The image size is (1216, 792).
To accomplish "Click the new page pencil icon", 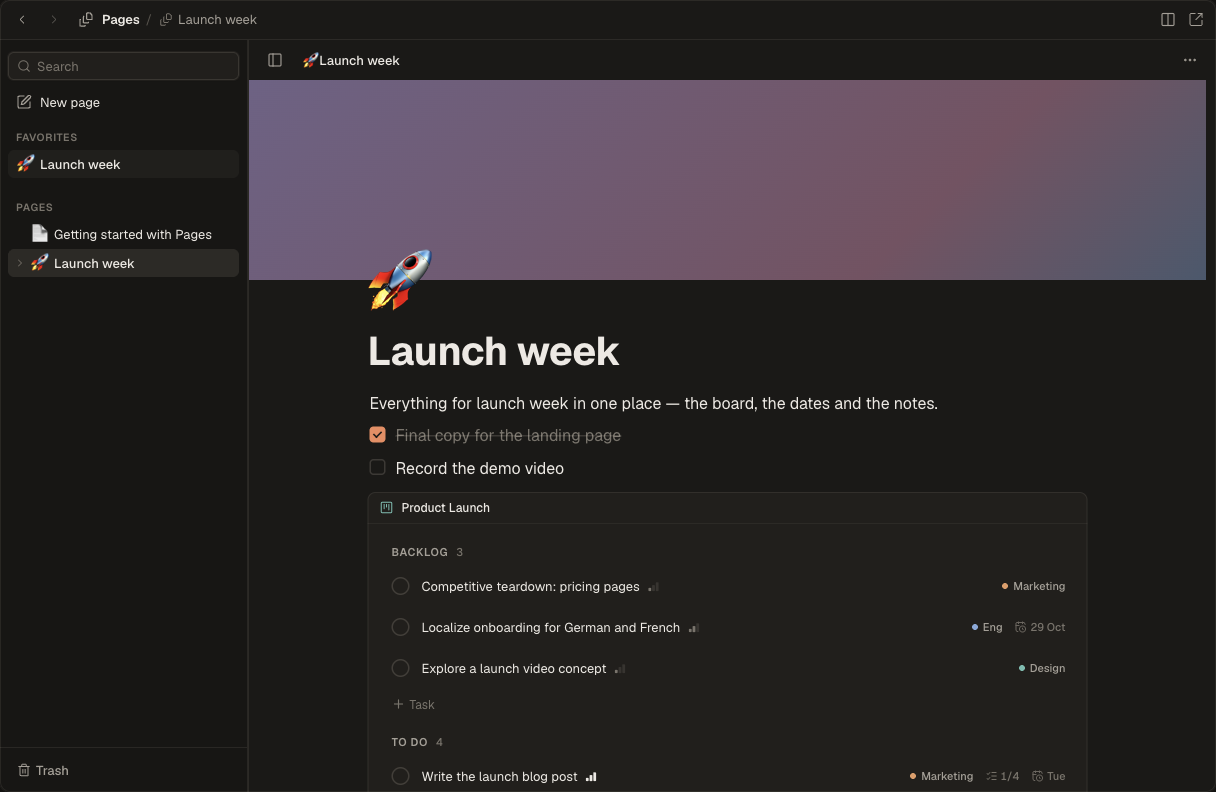I will 24,102.
